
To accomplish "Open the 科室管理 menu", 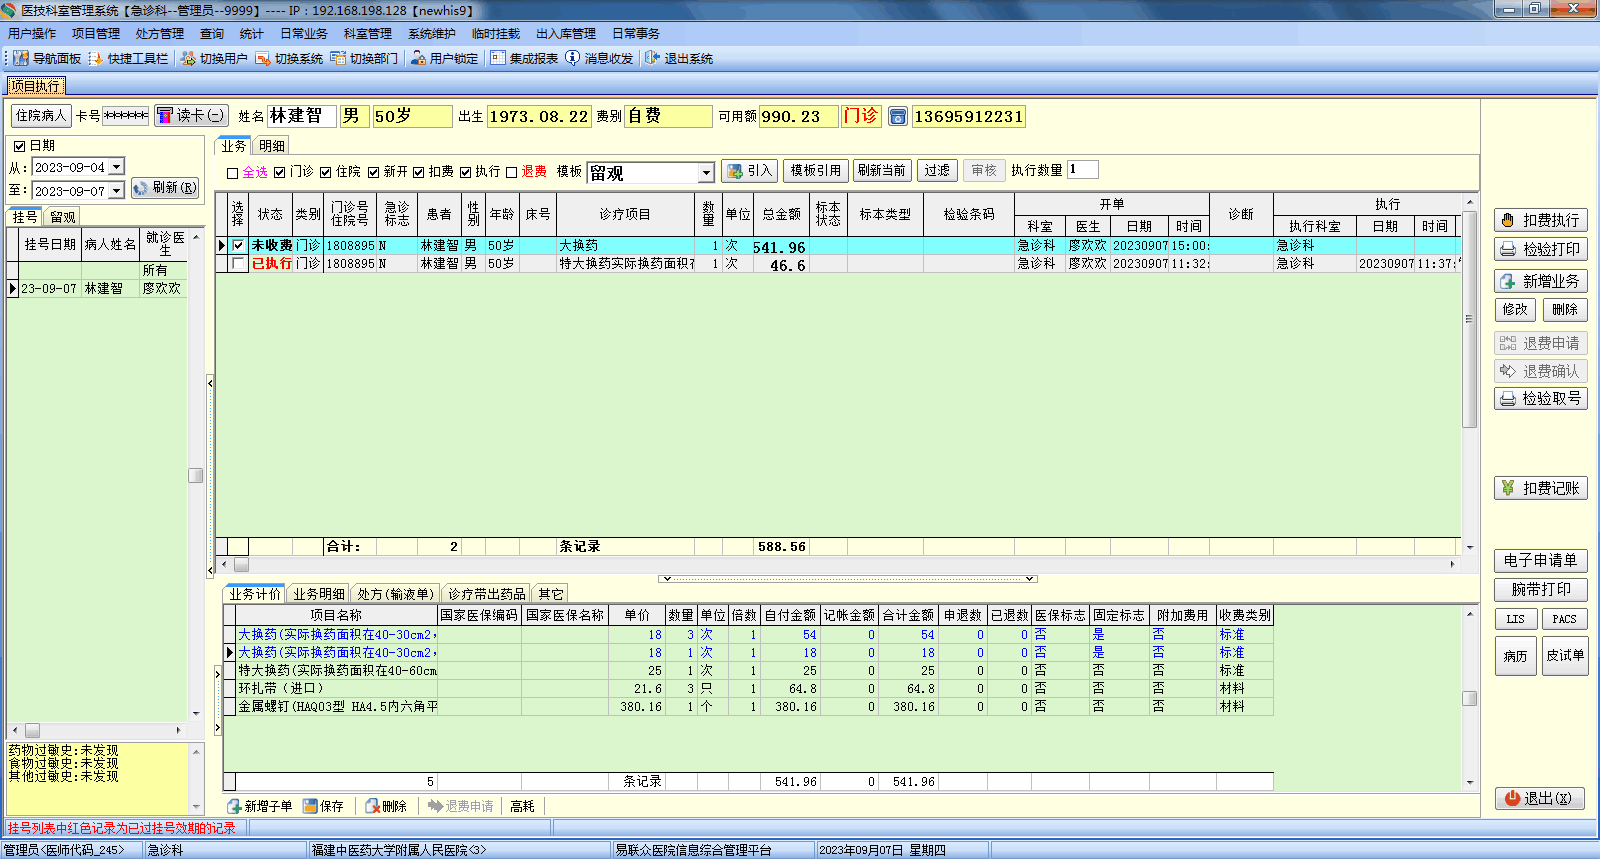I will [367, 34].
